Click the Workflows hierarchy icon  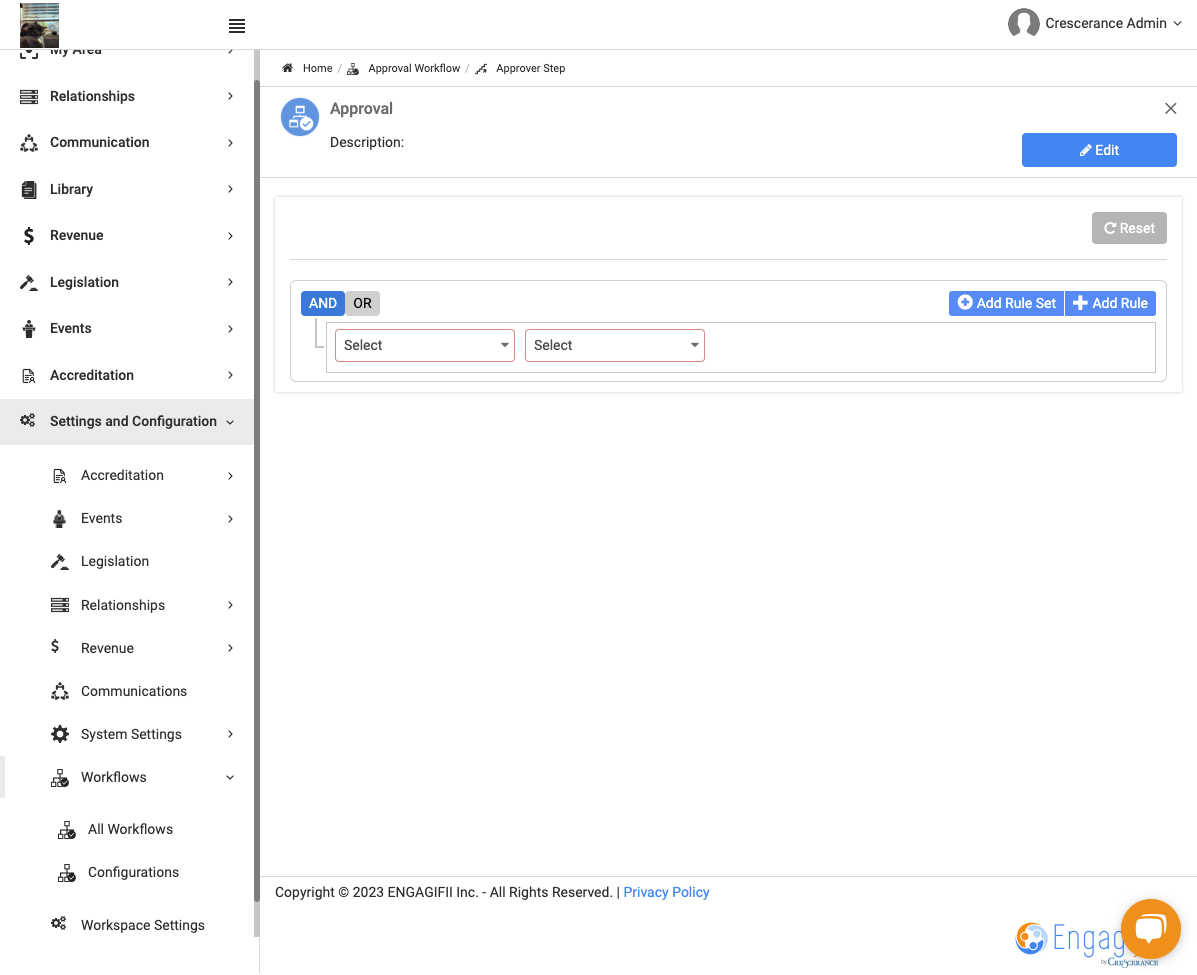(60, 778)
